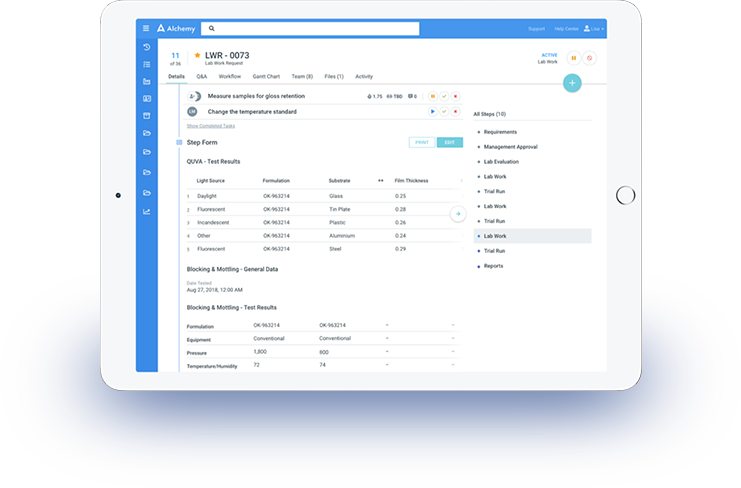Click the Incandescent cell in row 3

click(x=213, y=223)
